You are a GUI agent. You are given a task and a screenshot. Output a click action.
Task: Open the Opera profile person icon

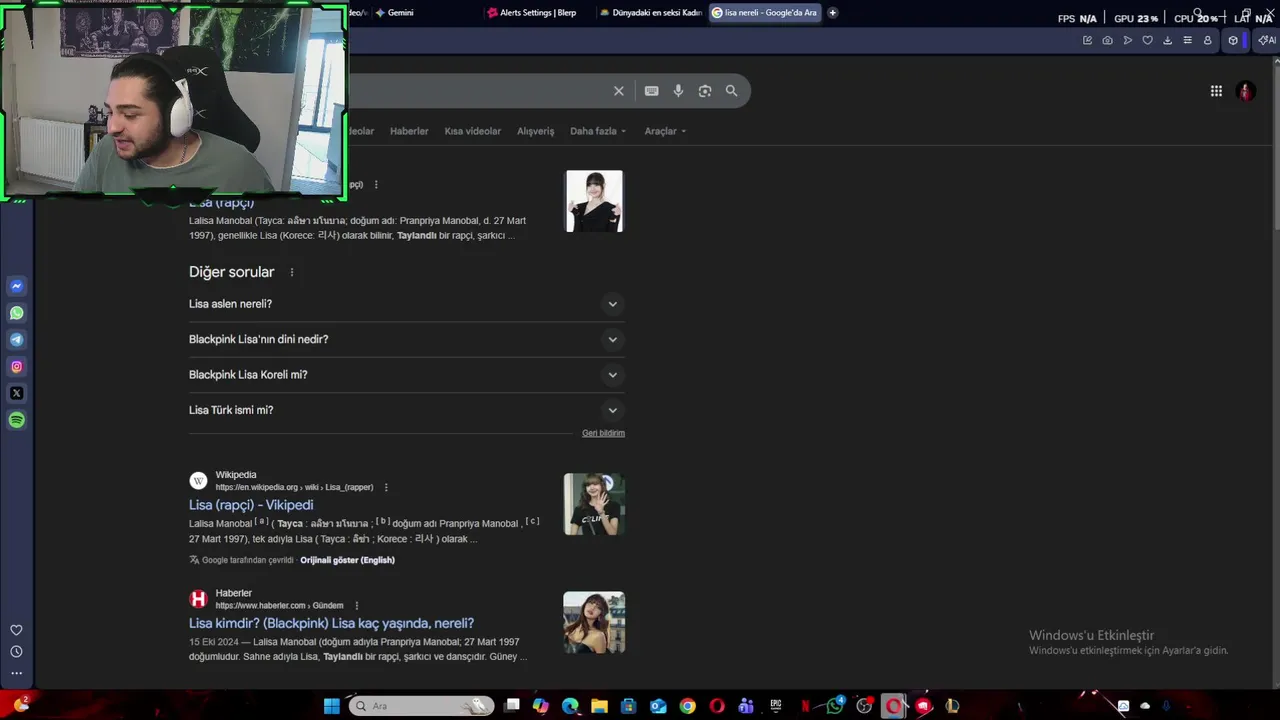(1207, 40)
